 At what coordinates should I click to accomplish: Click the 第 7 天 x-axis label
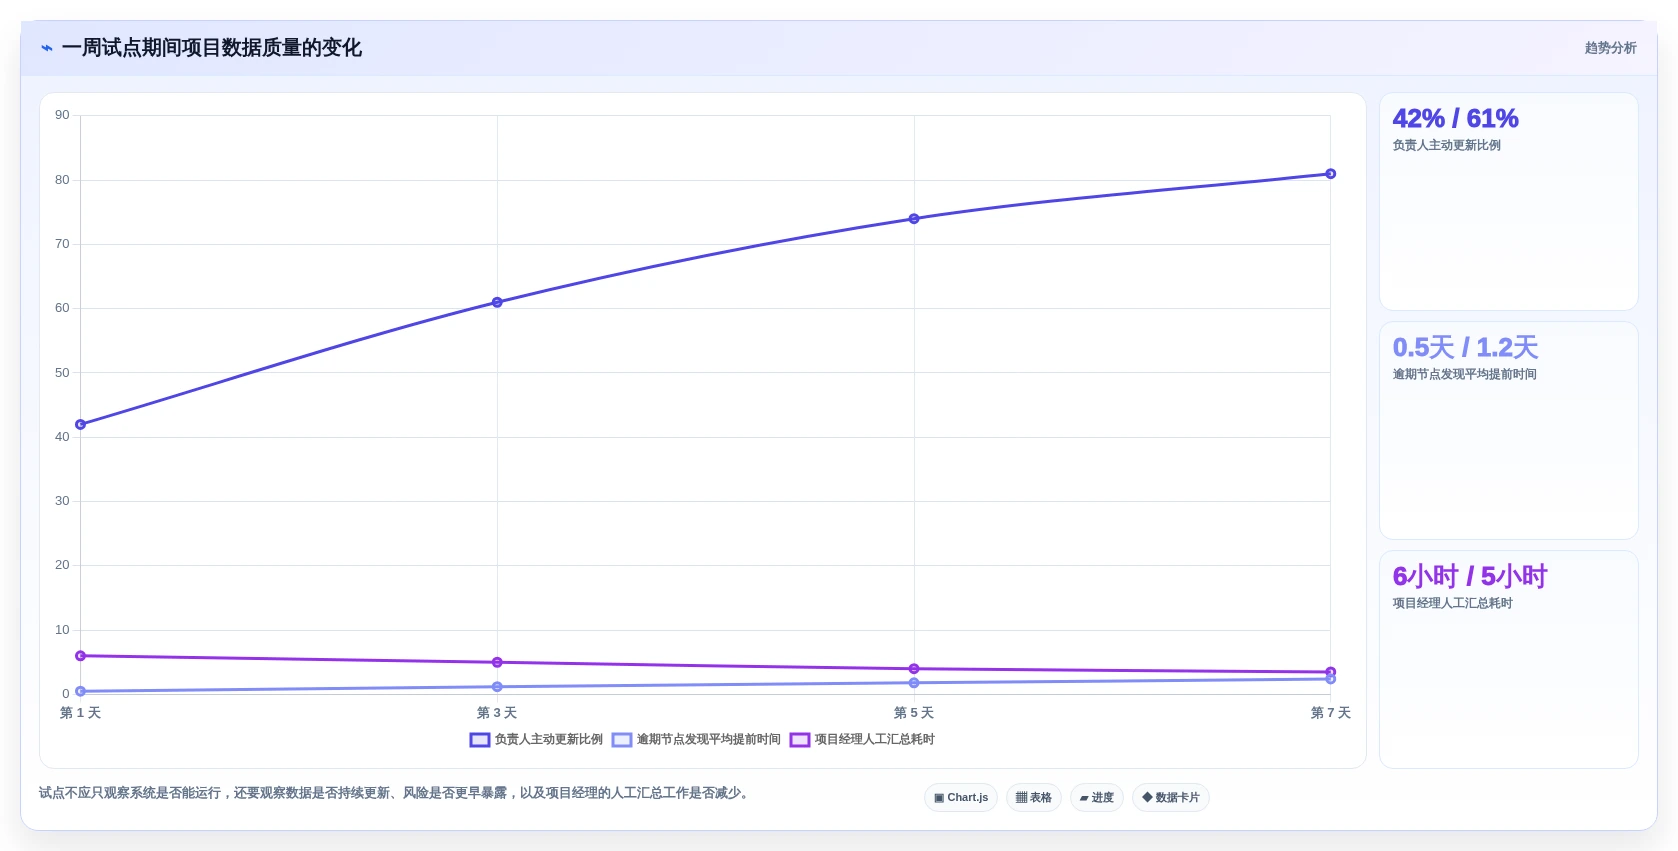[x=1331, y=713]
